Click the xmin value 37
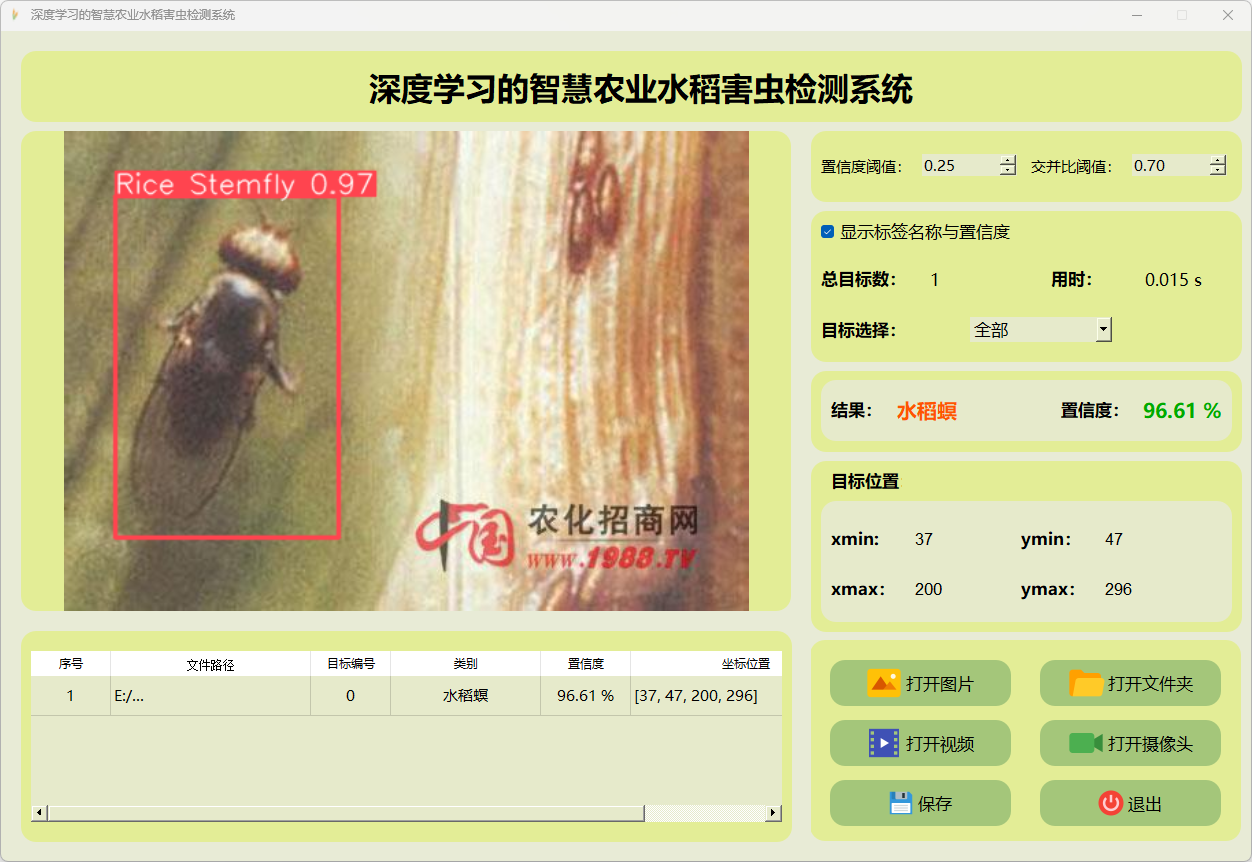Image resolution: width=1252 pixels, height=862 pixels. click(x=923, y=539)
